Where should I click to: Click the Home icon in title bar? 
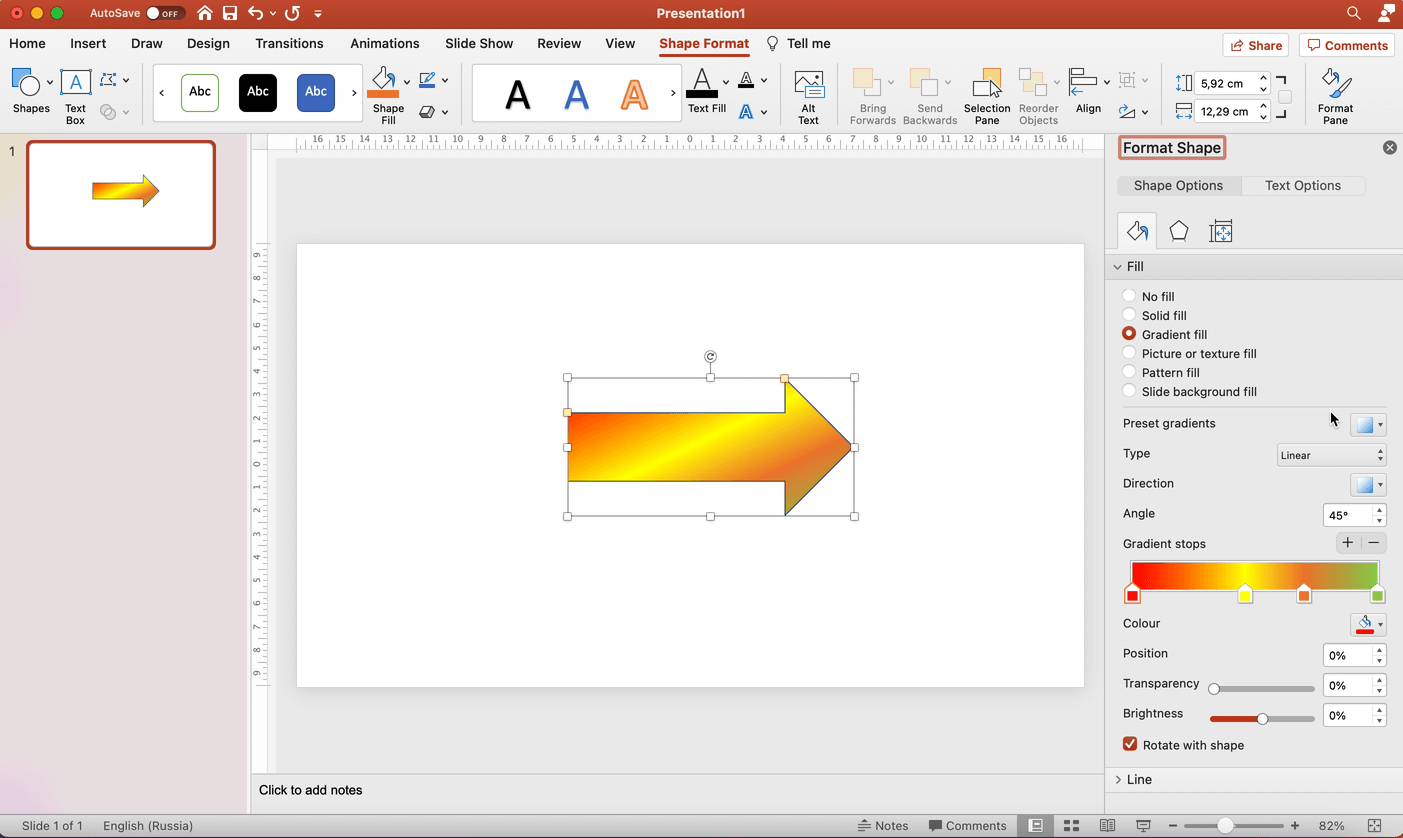click(x=204, y=13)
